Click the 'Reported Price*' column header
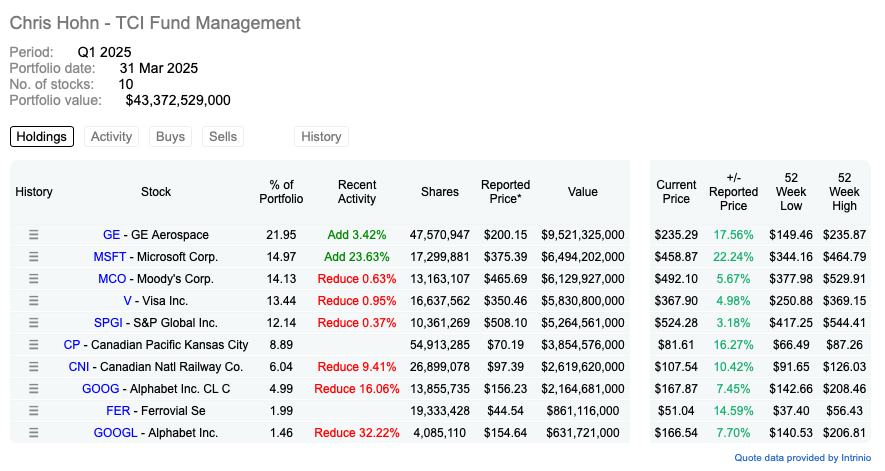Image resolution: width=885 pixels, height=471 pixels. point(505,192)
